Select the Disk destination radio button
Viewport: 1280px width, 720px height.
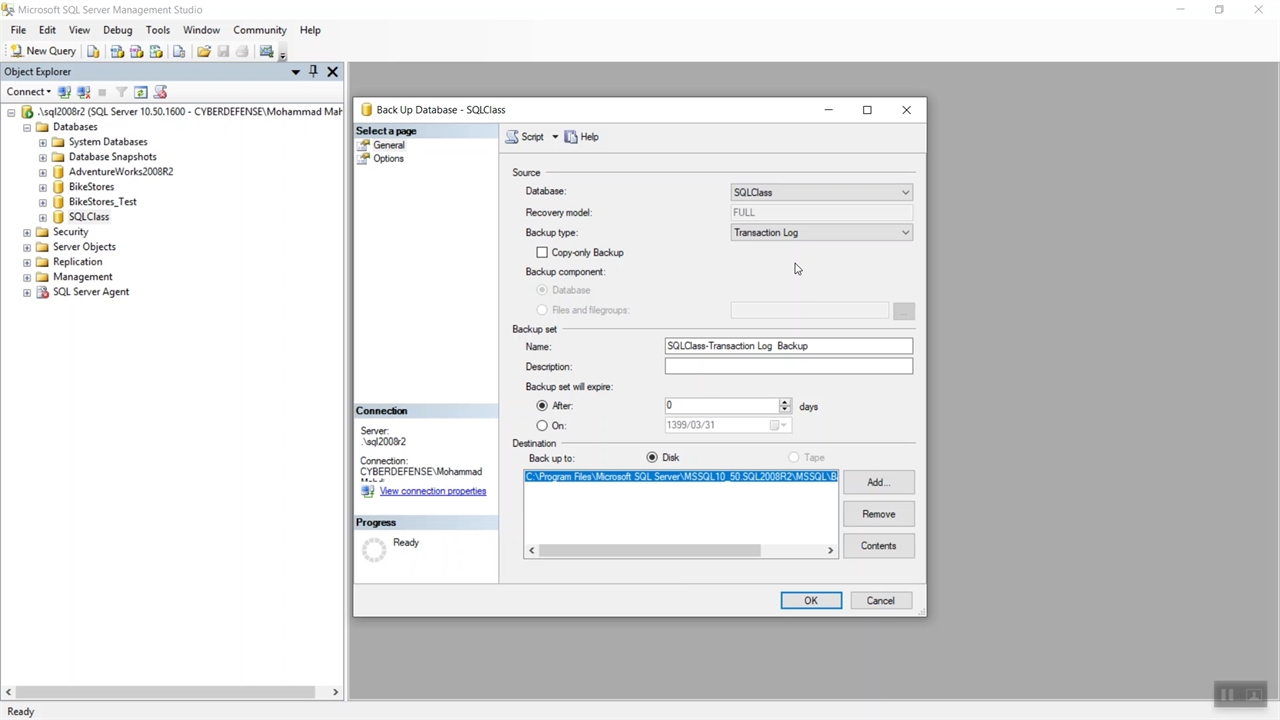pos(652,458)
